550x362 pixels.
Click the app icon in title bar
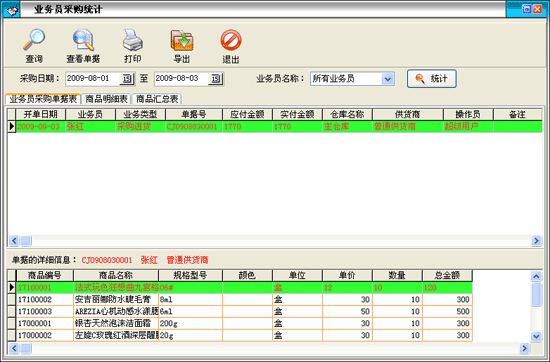pos(11,9)
